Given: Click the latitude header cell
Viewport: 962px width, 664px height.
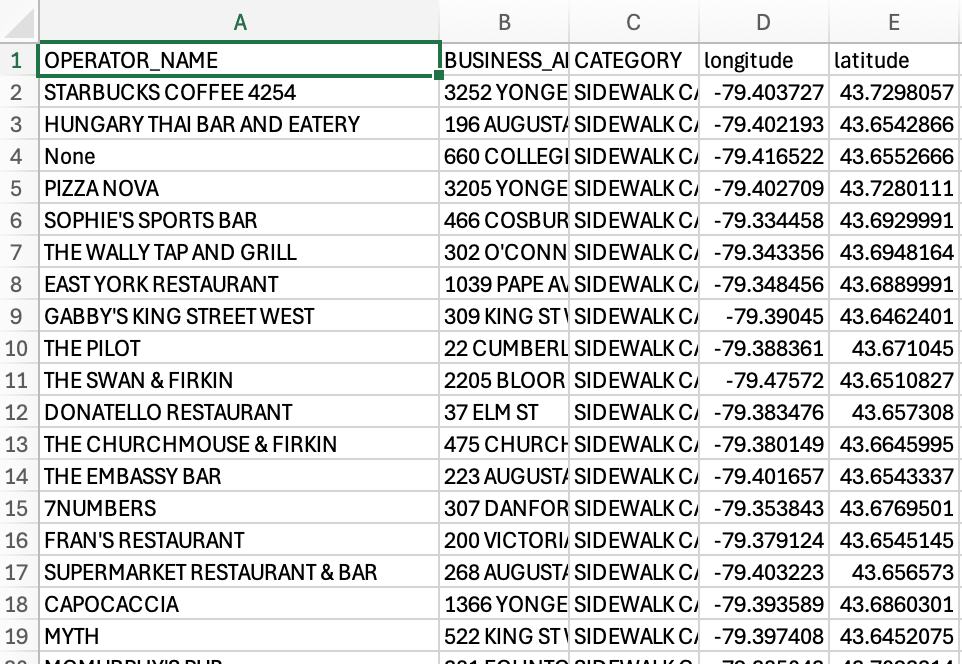Looking at the screenshot, I should 895,60.
